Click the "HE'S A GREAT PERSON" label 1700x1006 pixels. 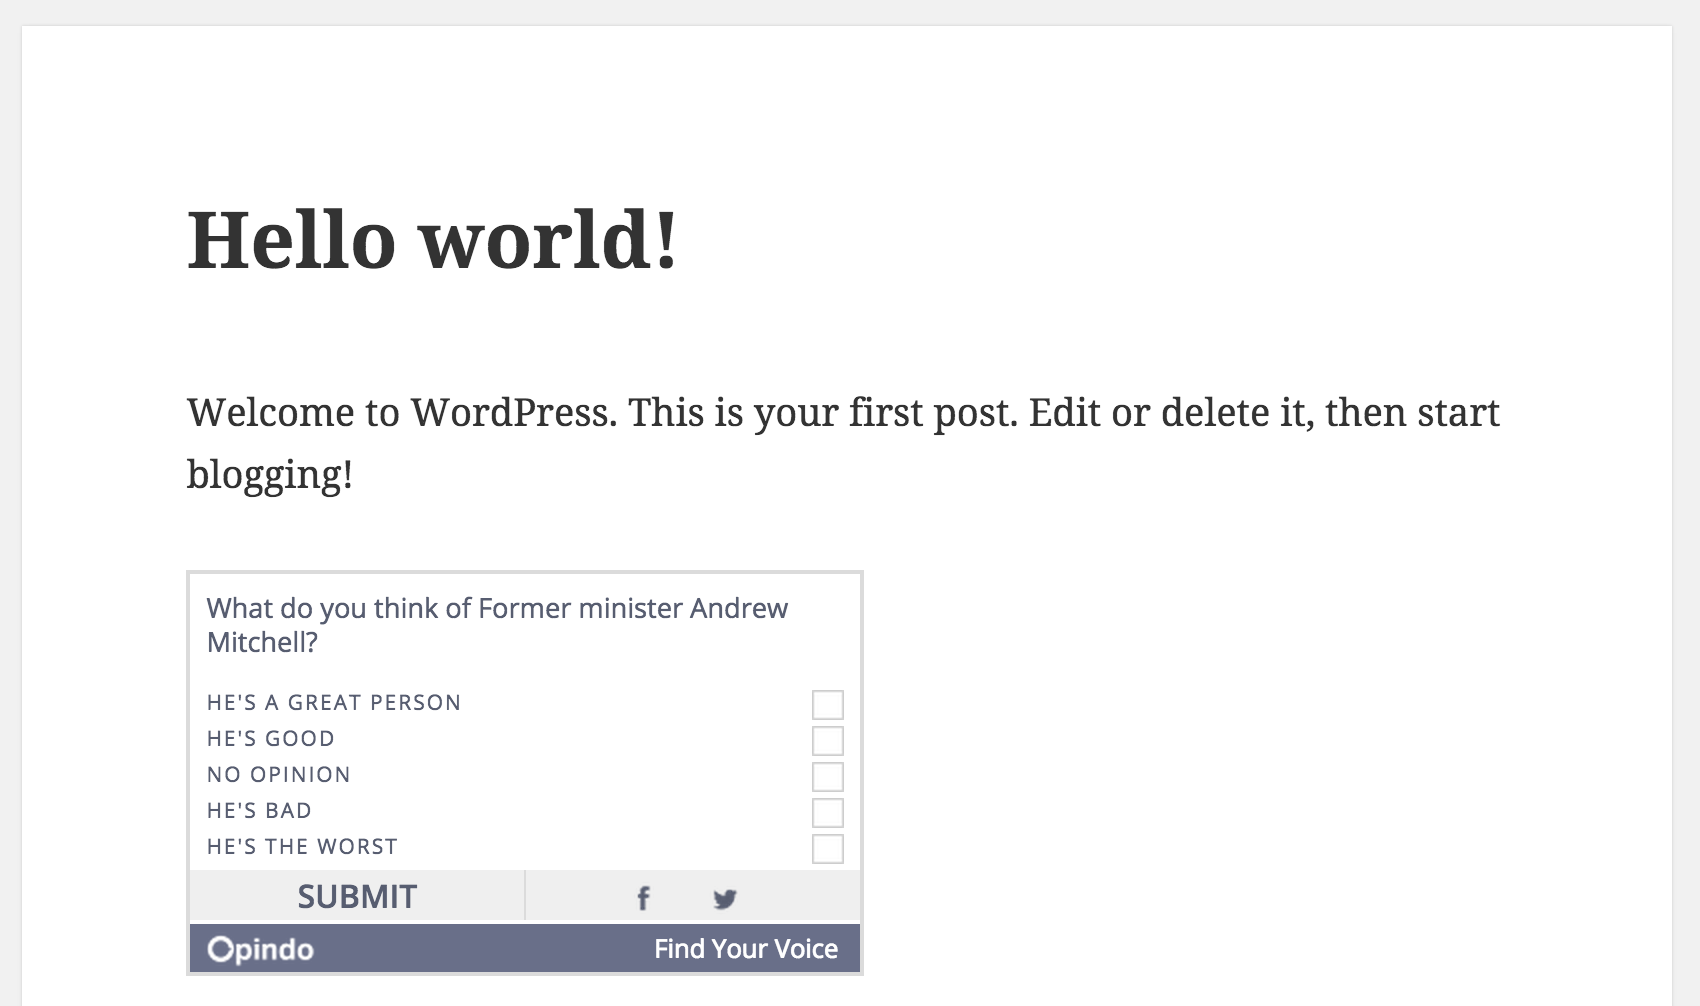(334, 703)
